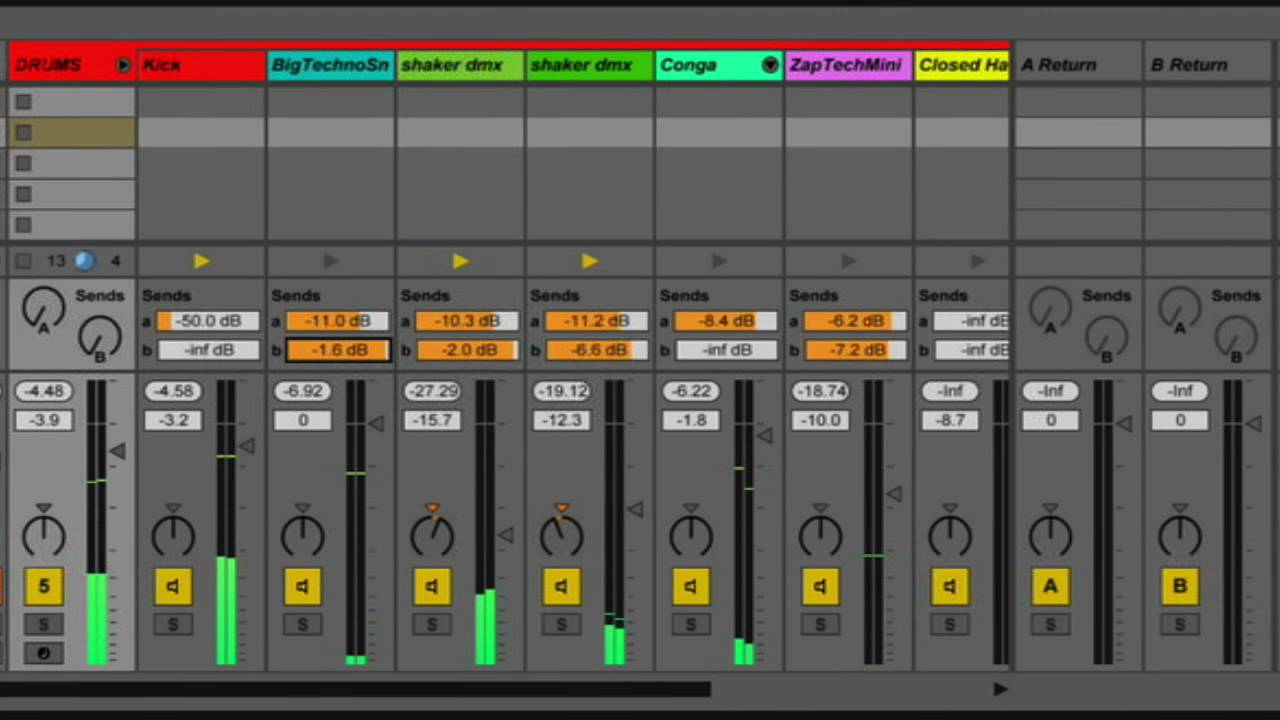This screenshot has width=1280, height=720.
Task: Click Conga send a value -8.4 dB
Action: pos(725,321)
